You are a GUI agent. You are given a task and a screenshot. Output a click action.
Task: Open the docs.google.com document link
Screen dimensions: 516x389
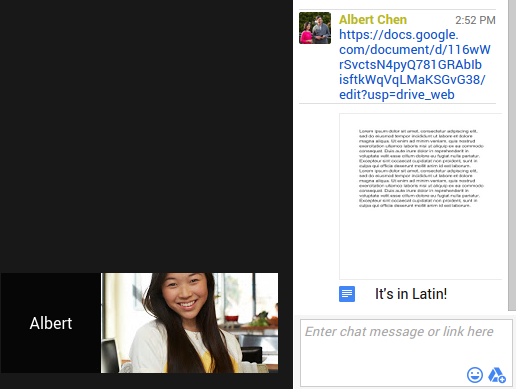[x=415, y=65]
